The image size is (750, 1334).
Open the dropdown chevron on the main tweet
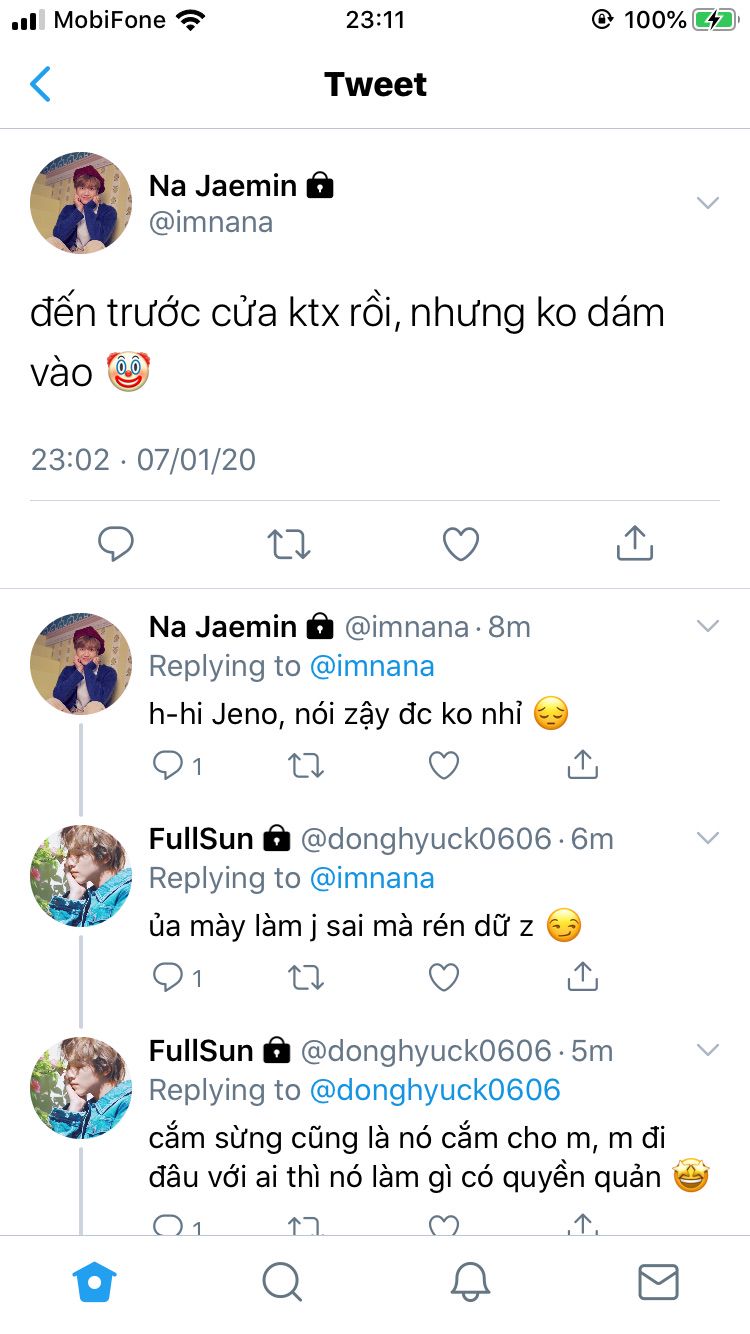708,203
